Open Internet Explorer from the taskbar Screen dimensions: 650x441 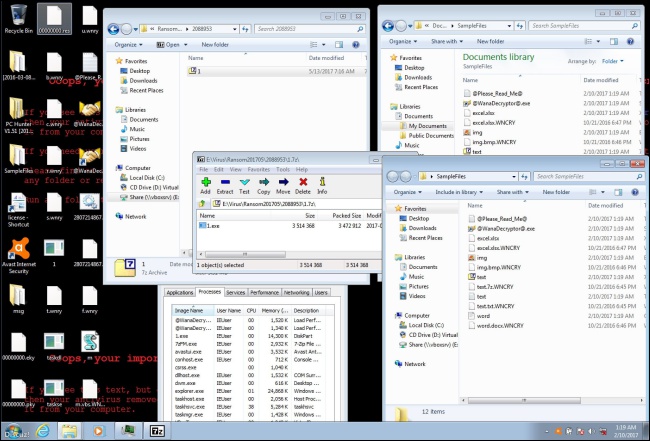[x=42, y=431]
